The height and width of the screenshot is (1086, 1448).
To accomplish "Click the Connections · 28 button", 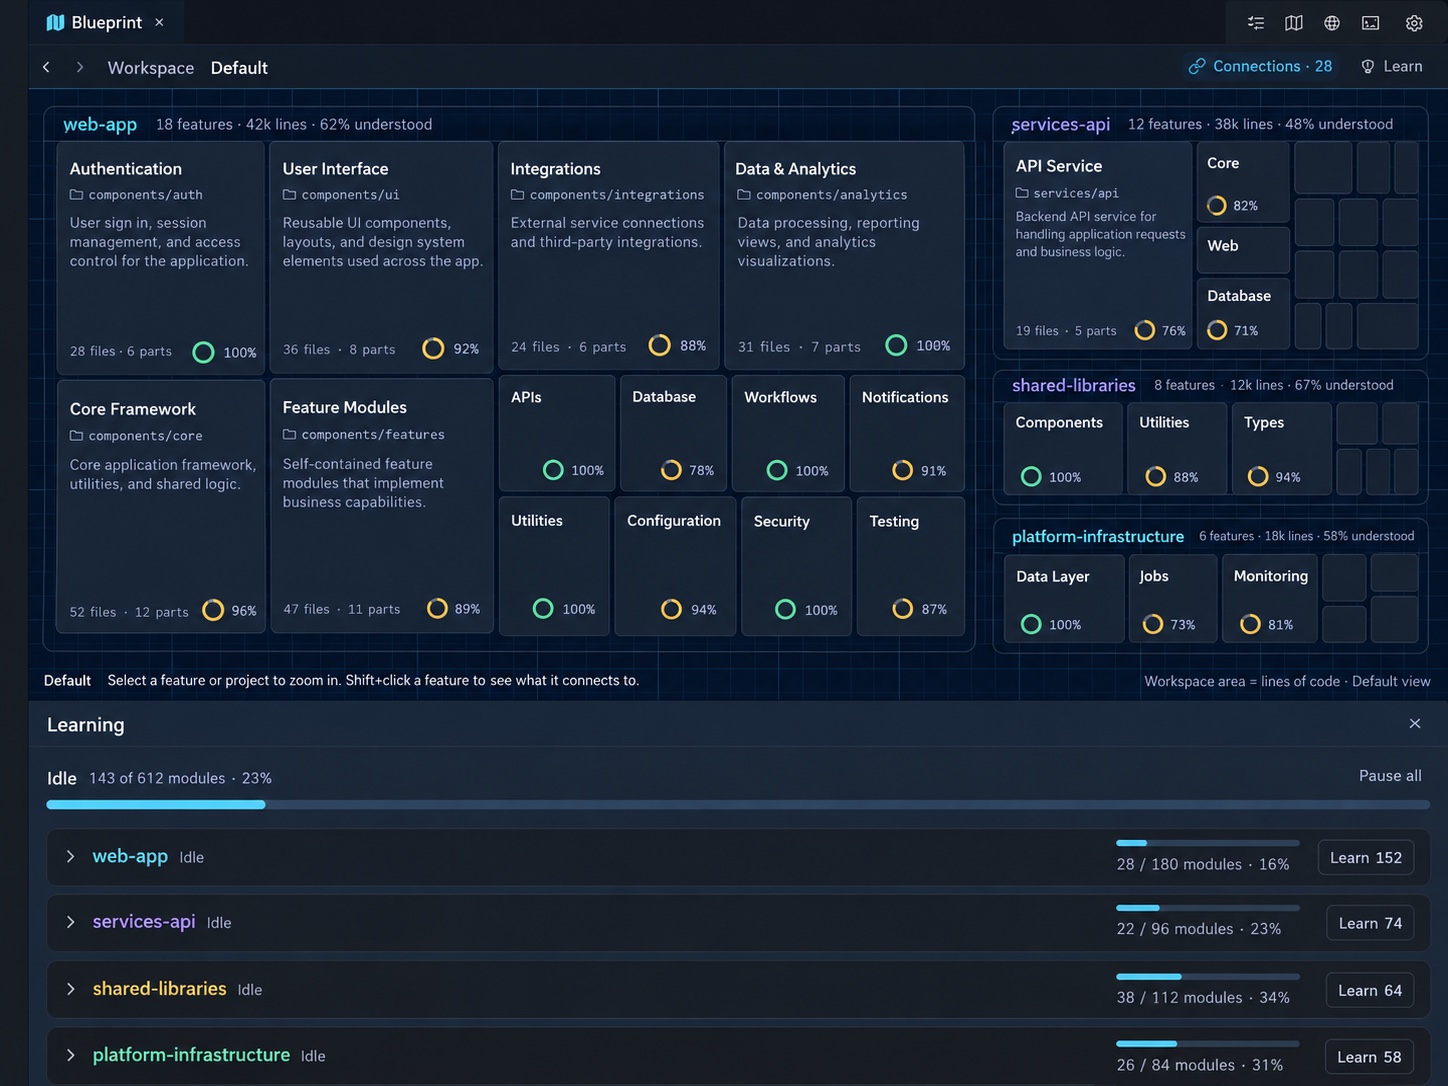I will [1260, 66].
